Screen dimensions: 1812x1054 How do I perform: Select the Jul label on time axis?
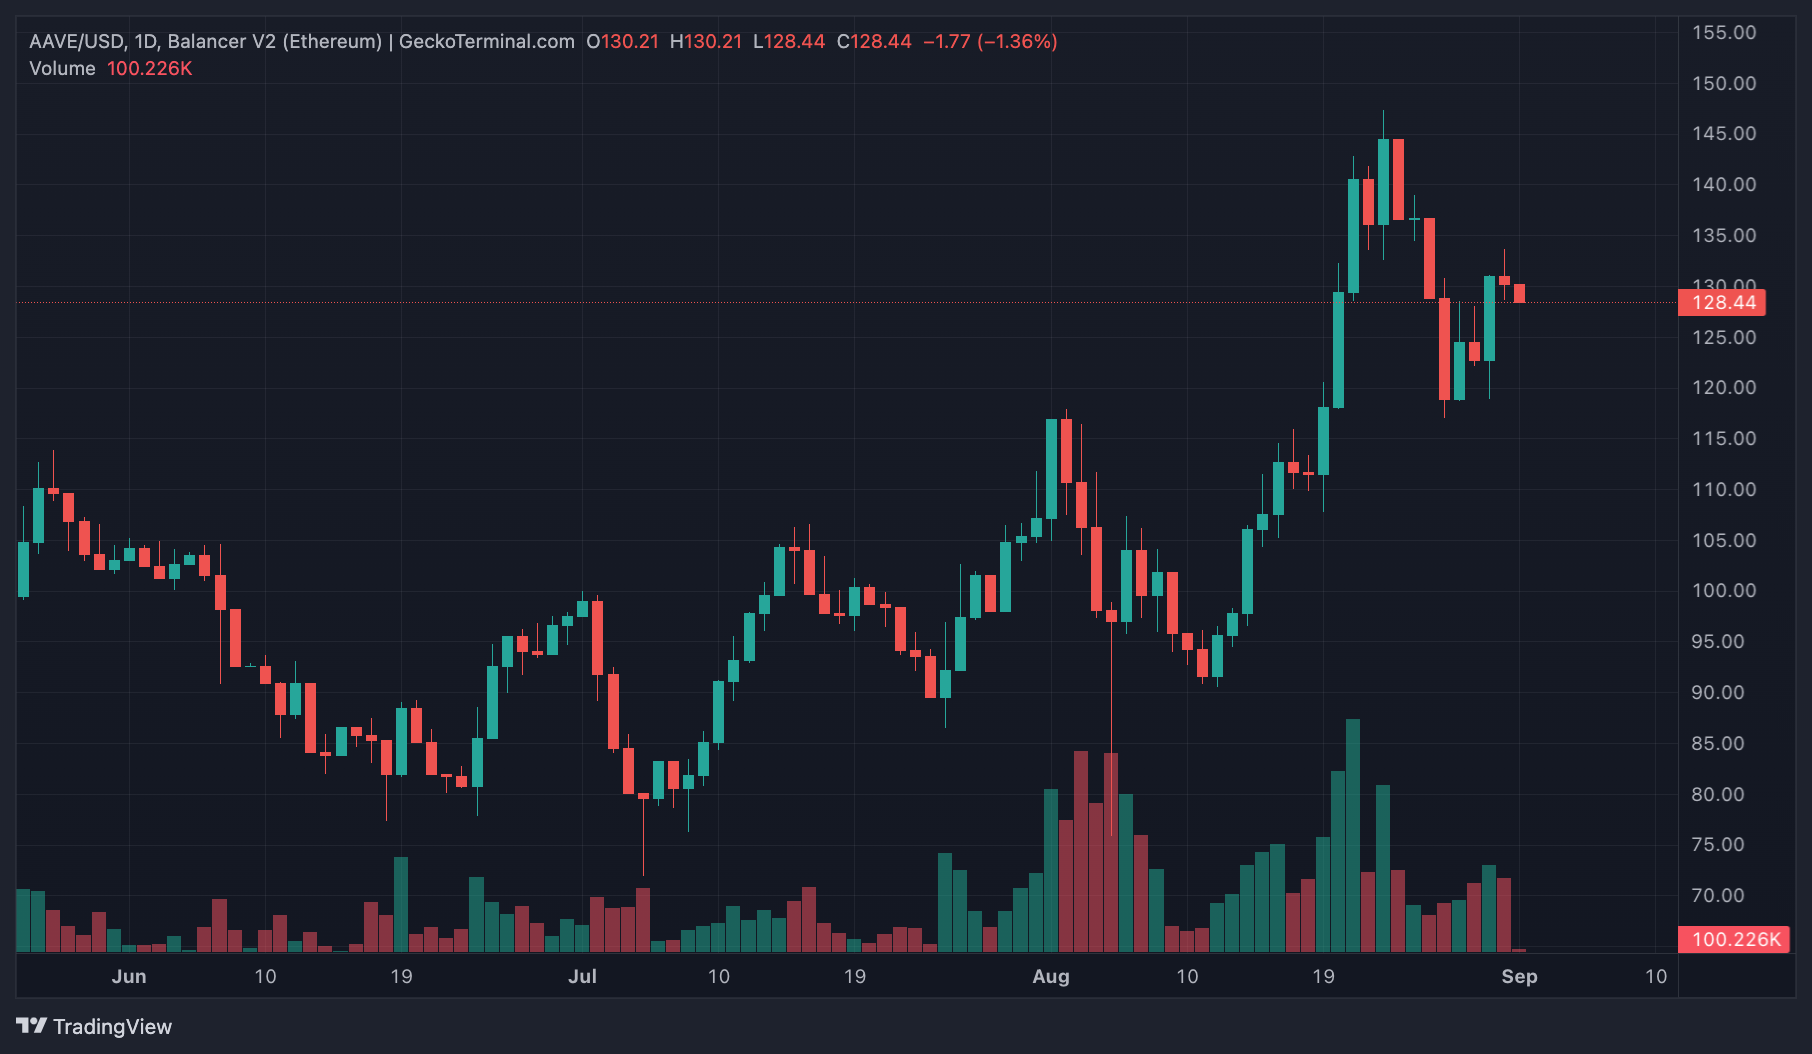pyautogui.click(x=582, y=976)
